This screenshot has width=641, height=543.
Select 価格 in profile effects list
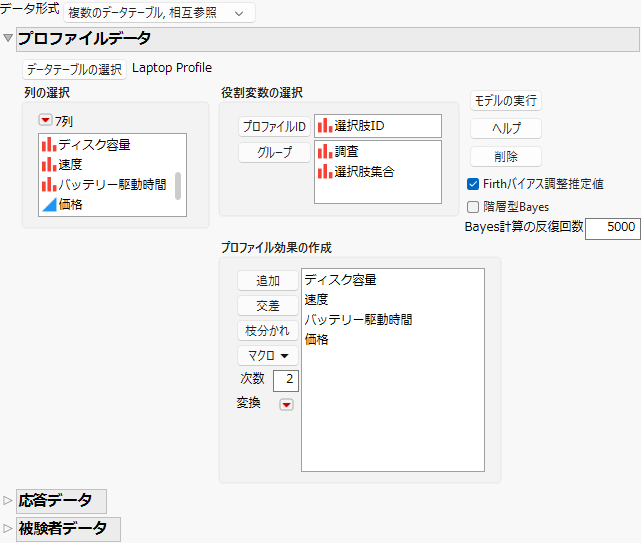point(316,339)
